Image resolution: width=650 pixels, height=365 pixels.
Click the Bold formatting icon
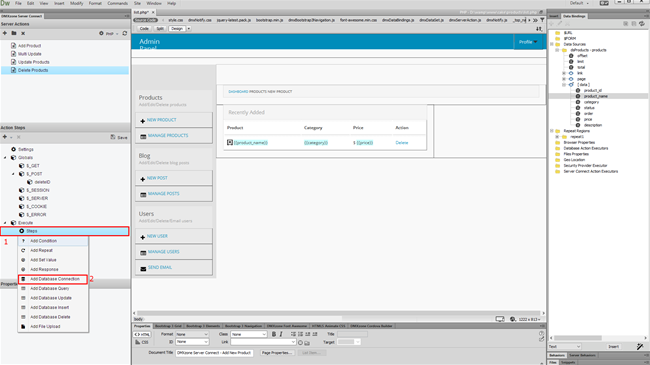point(274,334)
